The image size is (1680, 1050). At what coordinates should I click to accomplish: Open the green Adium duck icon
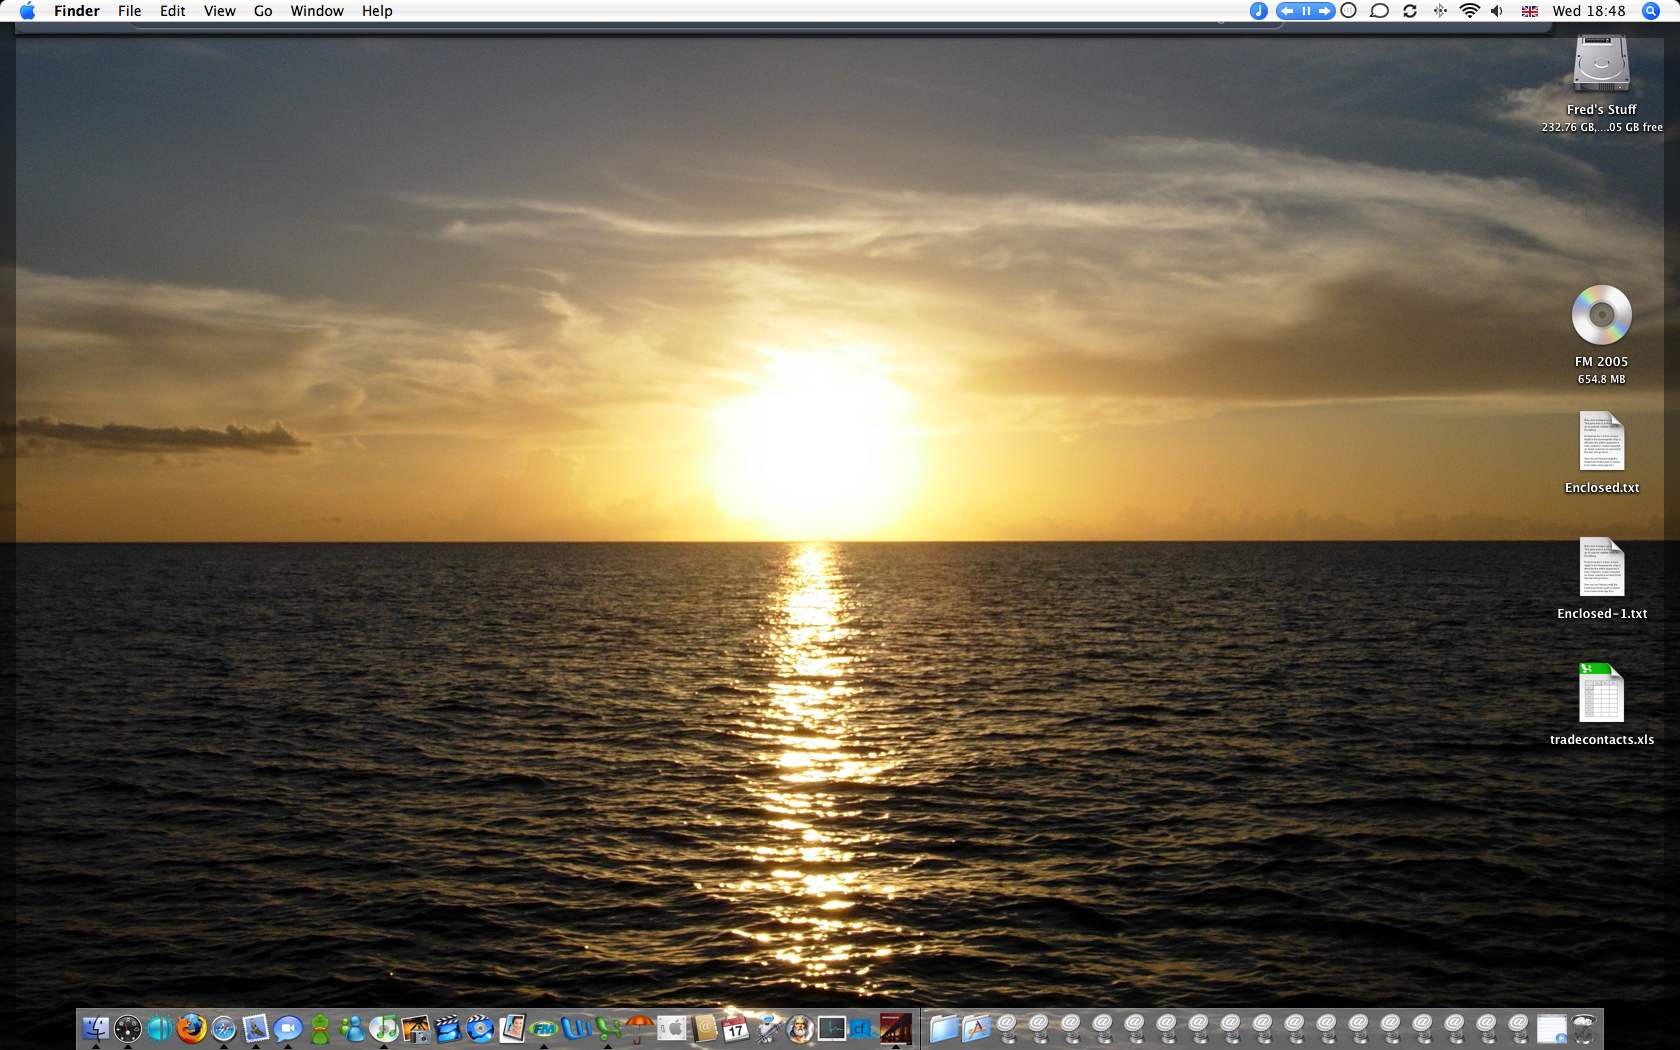click(x=320, y=1028)
